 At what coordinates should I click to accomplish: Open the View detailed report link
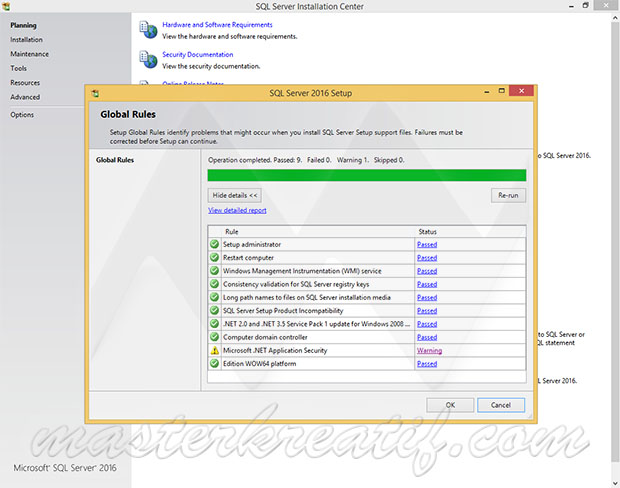click(x=237, y=210)
